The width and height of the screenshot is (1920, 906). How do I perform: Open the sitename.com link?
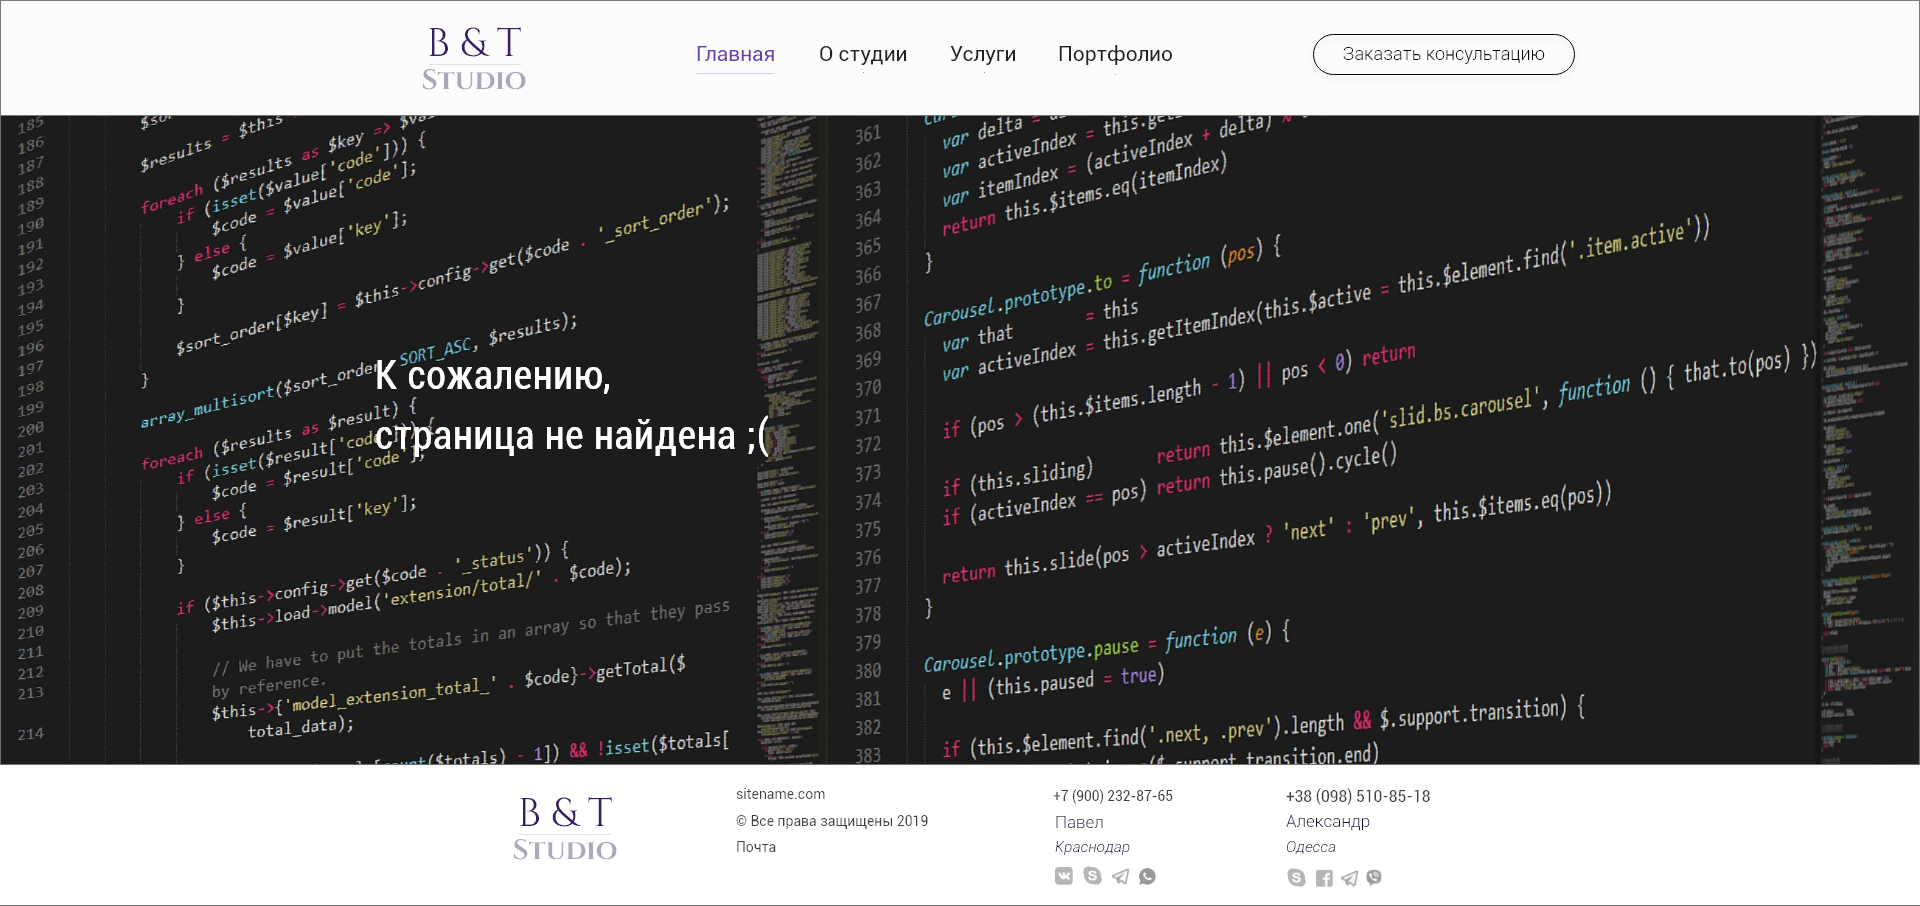click(780, 794)
